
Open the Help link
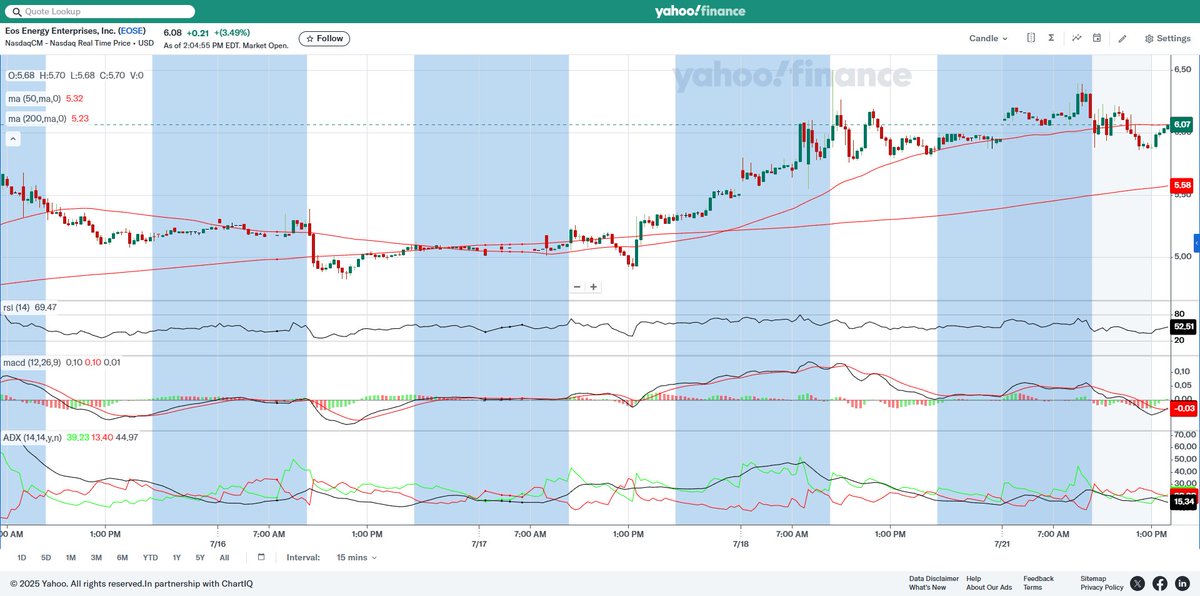[x=974, y=578]
